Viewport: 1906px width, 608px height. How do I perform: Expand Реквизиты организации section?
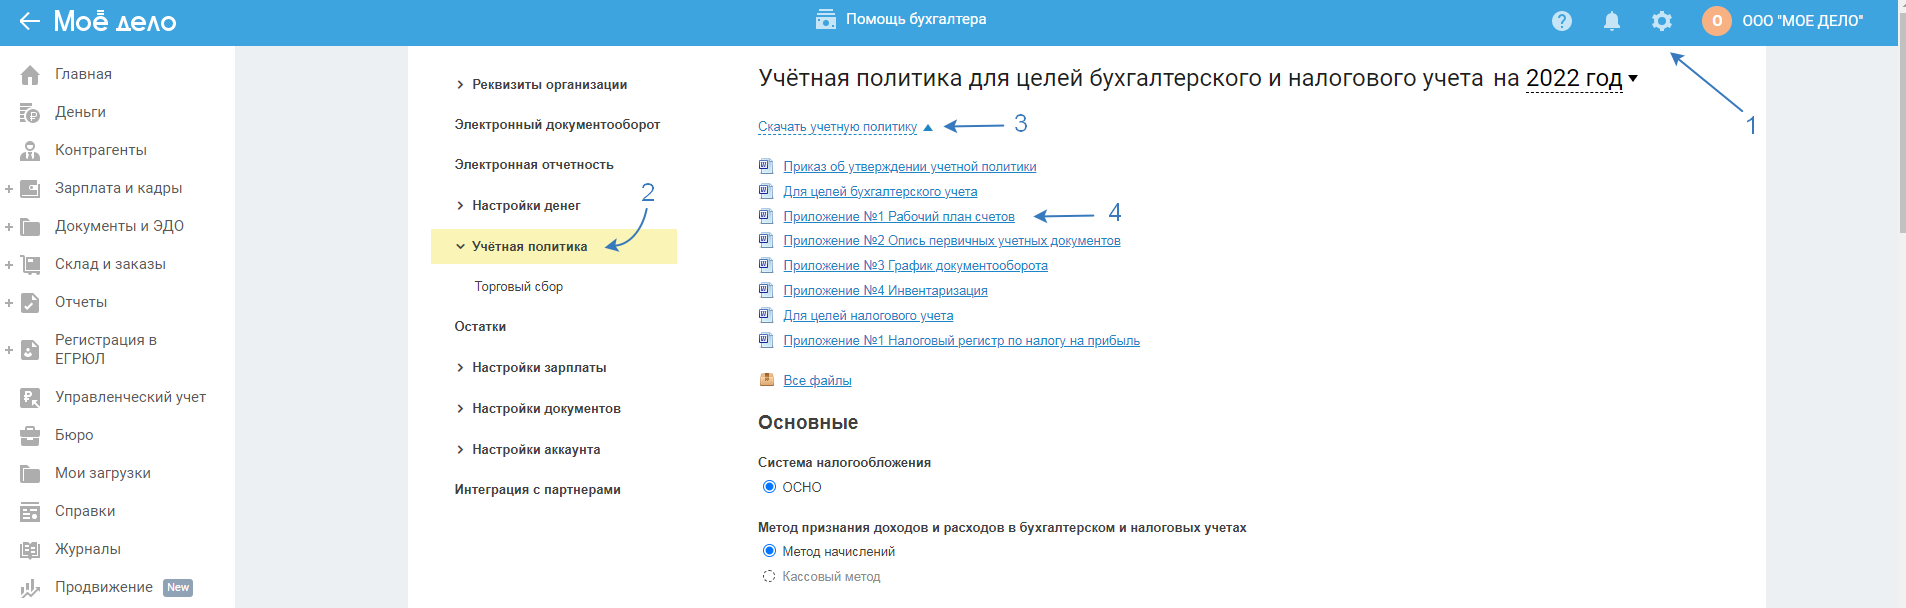pos(460,85)
